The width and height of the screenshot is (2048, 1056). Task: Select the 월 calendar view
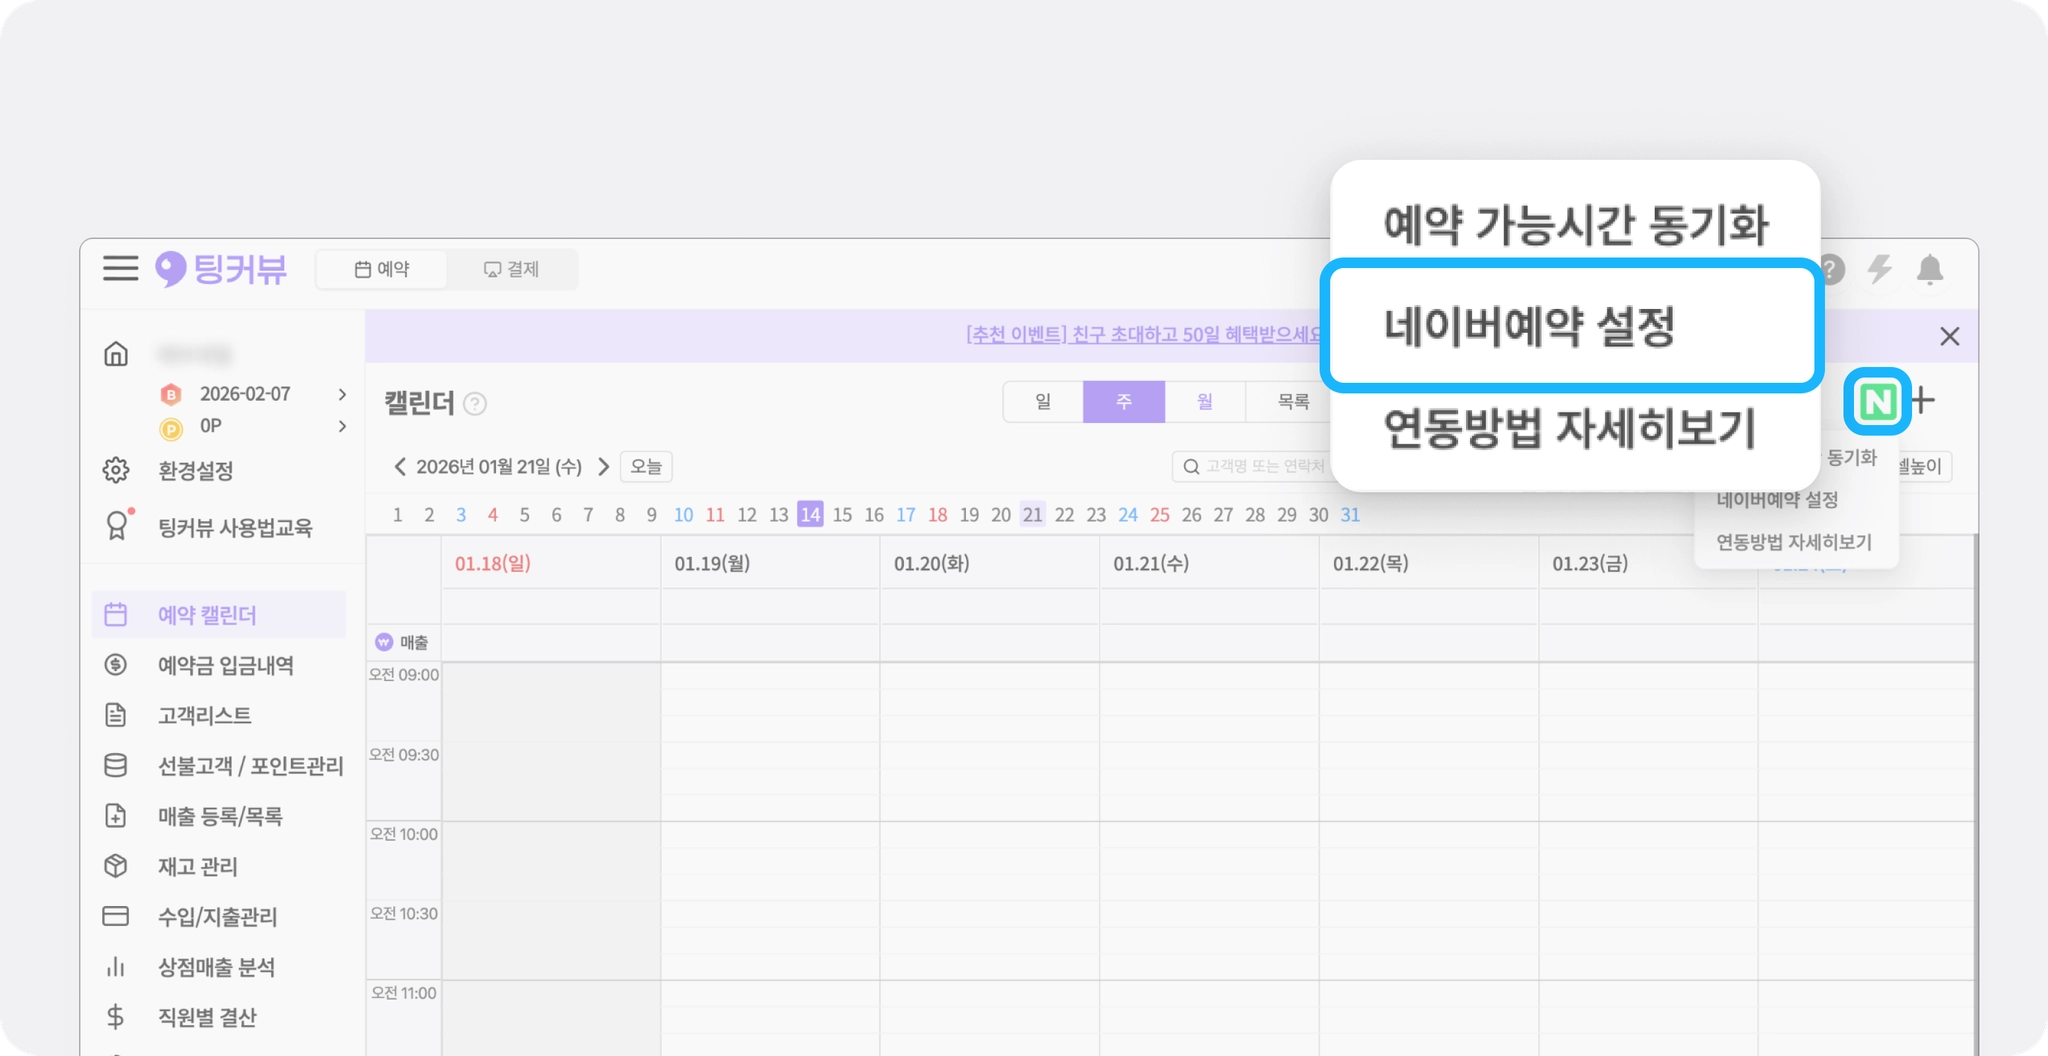coord(1205,402)
